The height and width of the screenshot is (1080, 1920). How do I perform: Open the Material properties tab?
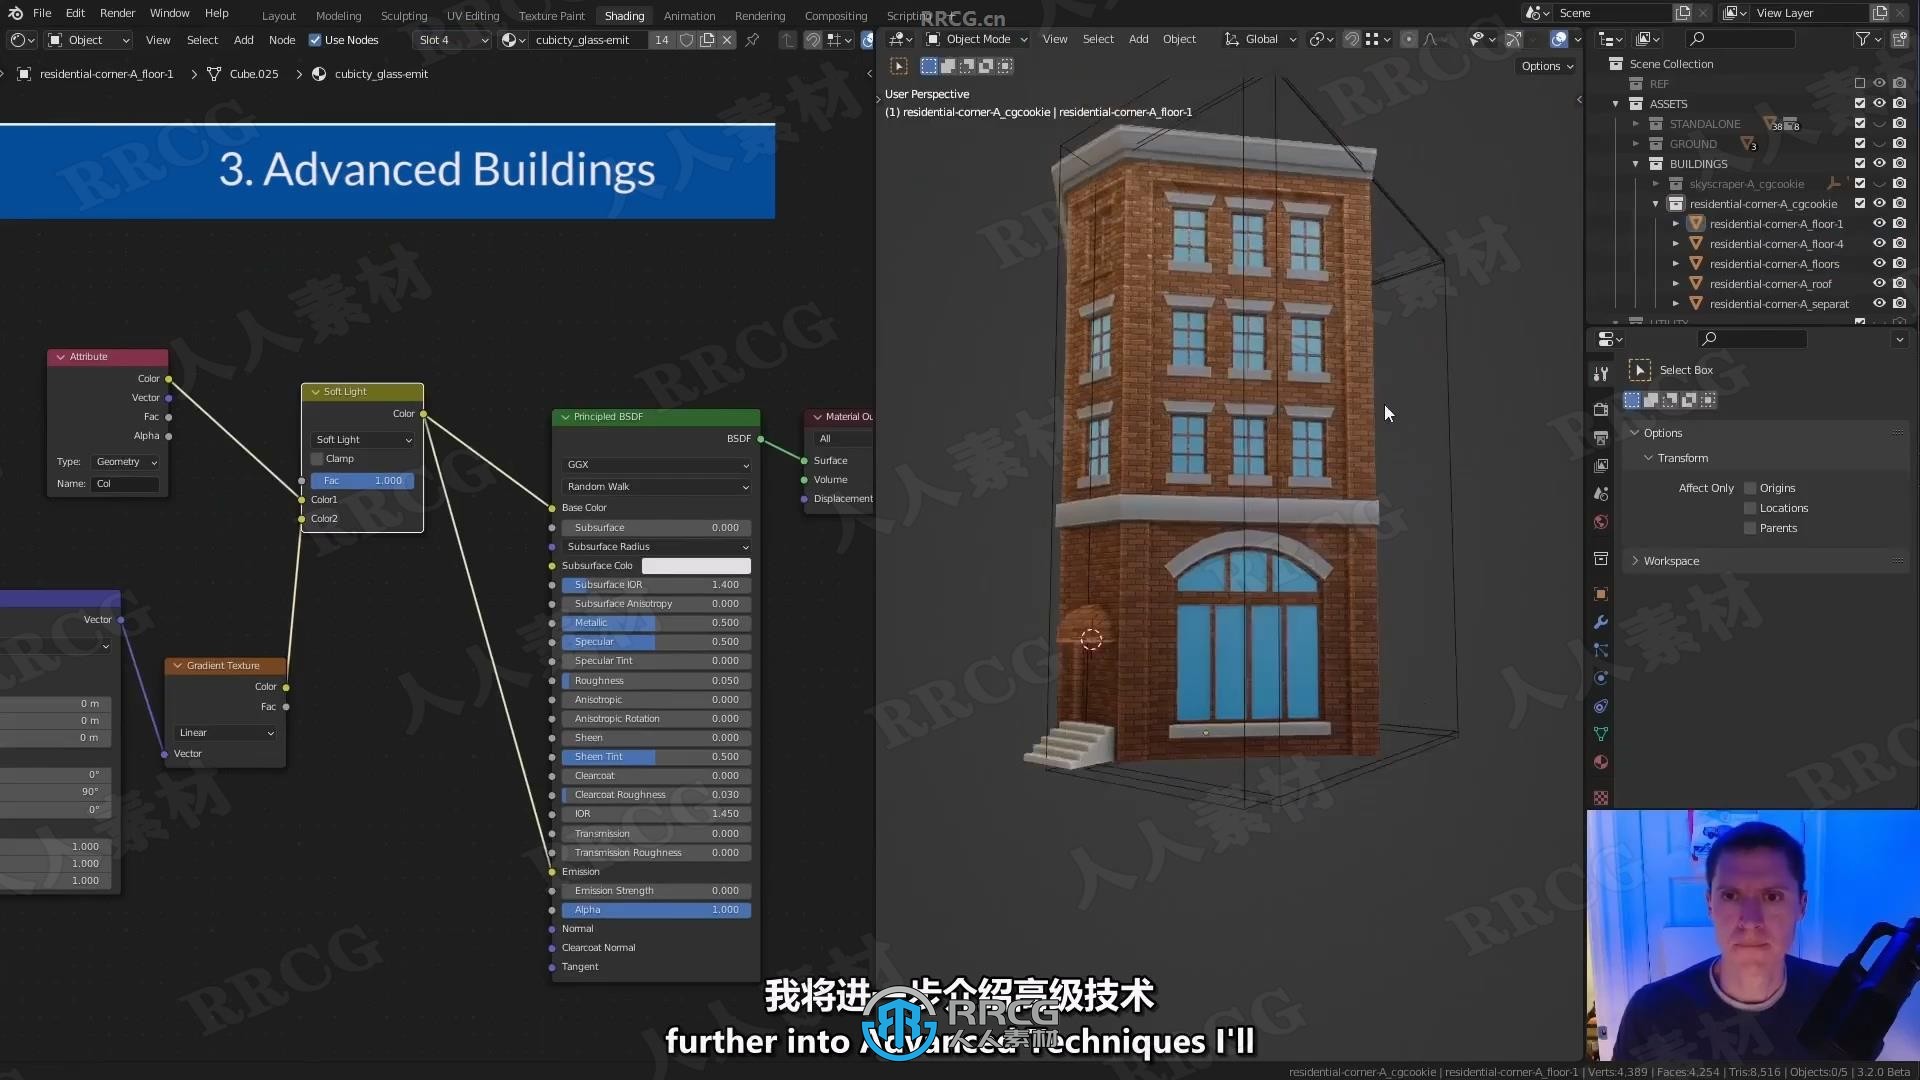click(x=1601, y=762)
